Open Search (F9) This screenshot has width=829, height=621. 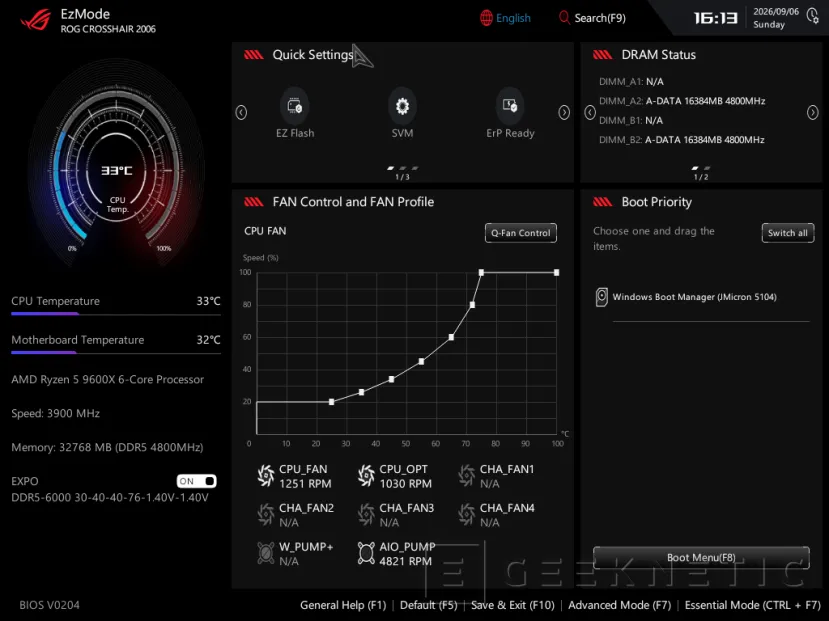click(x=600, y=18)
